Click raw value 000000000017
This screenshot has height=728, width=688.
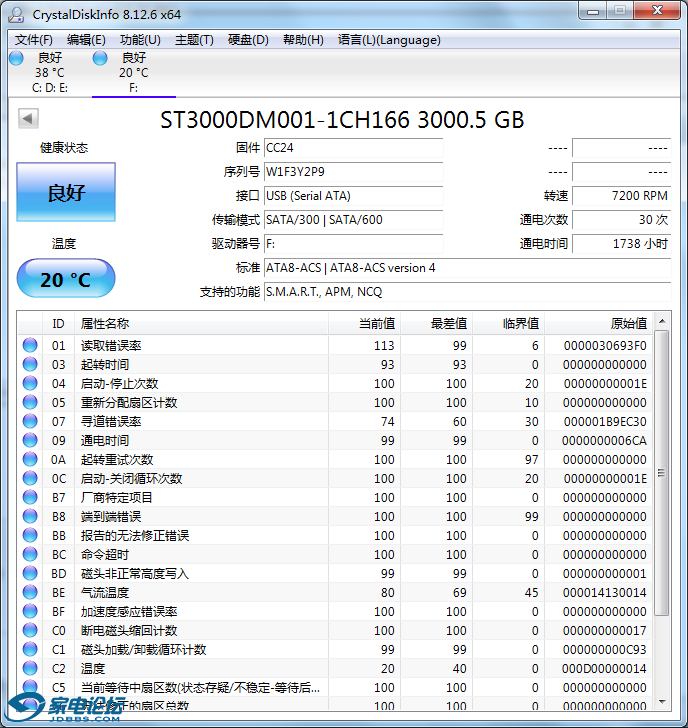tap(604, 631)
